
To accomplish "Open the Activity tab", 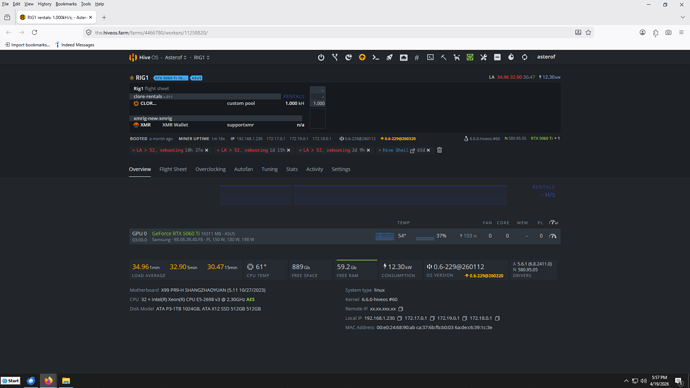I will pyautogui.click(x=315, y=169).
